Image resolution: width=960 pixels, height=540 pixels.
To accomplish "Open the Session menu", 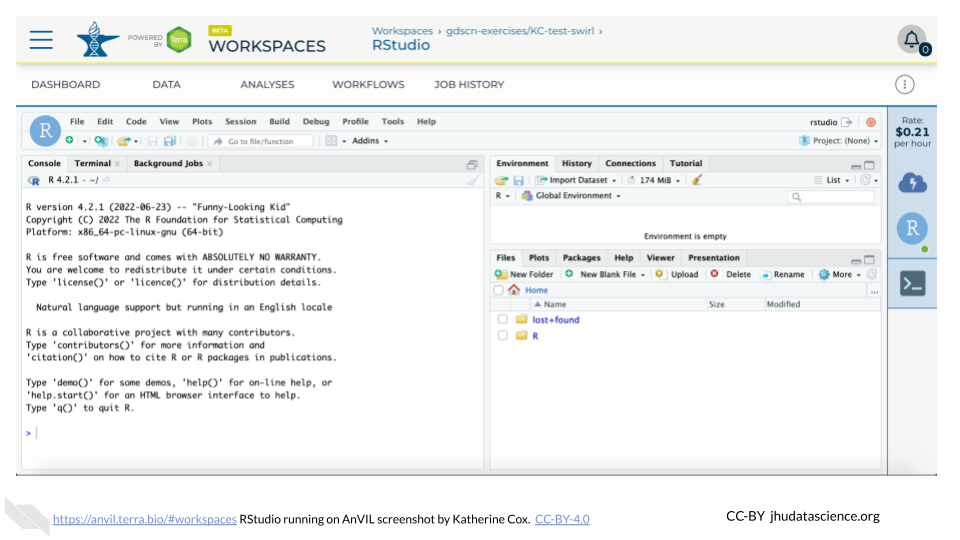I will [x=240, y=122].
